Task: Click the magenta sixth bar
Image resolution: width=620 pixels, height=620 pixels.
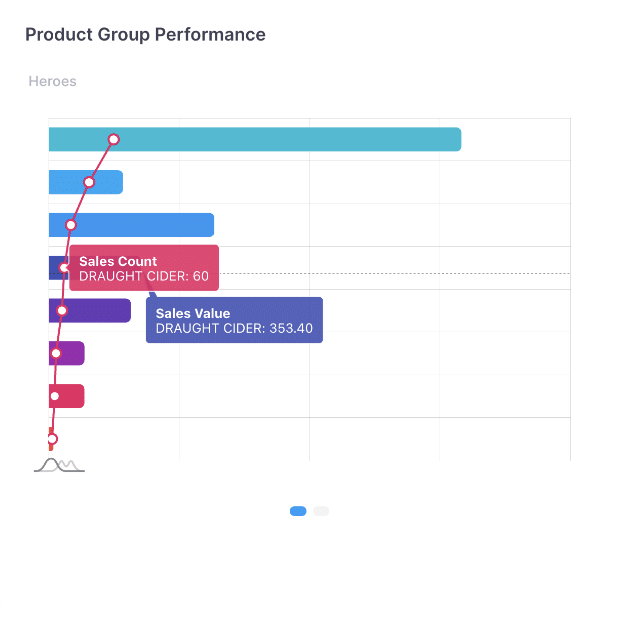Action: (72, 353)
